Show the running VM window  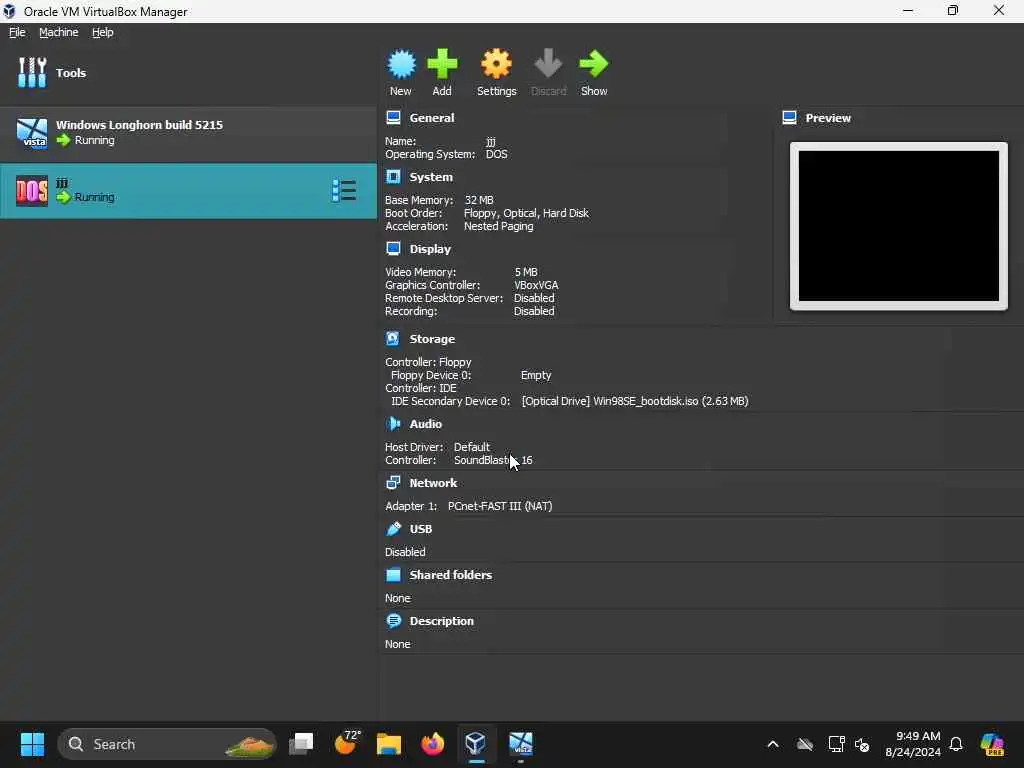pyautogui.click(x=594, y=72)
